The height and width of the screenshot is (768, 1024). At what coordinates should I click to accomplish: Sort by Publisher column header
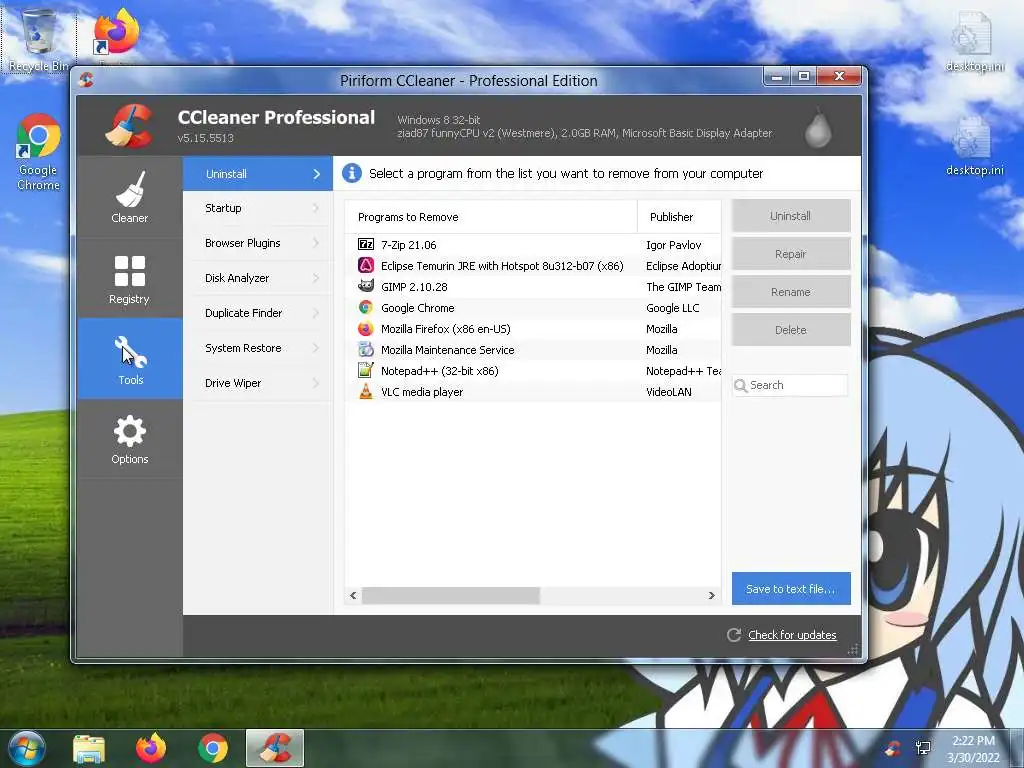[679, 217]
